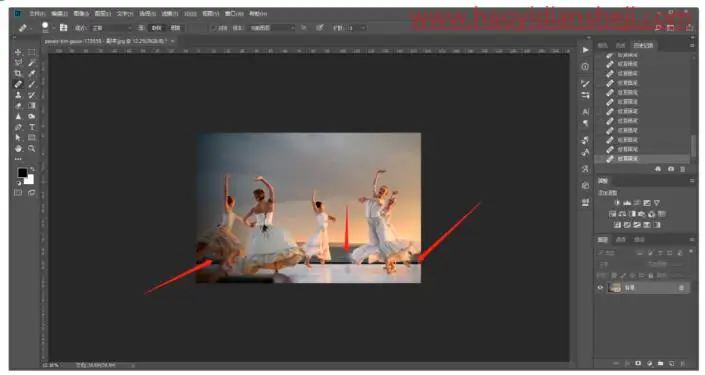
Task: Select the Clone Stamp tool
Action: [x=18, y=95]
